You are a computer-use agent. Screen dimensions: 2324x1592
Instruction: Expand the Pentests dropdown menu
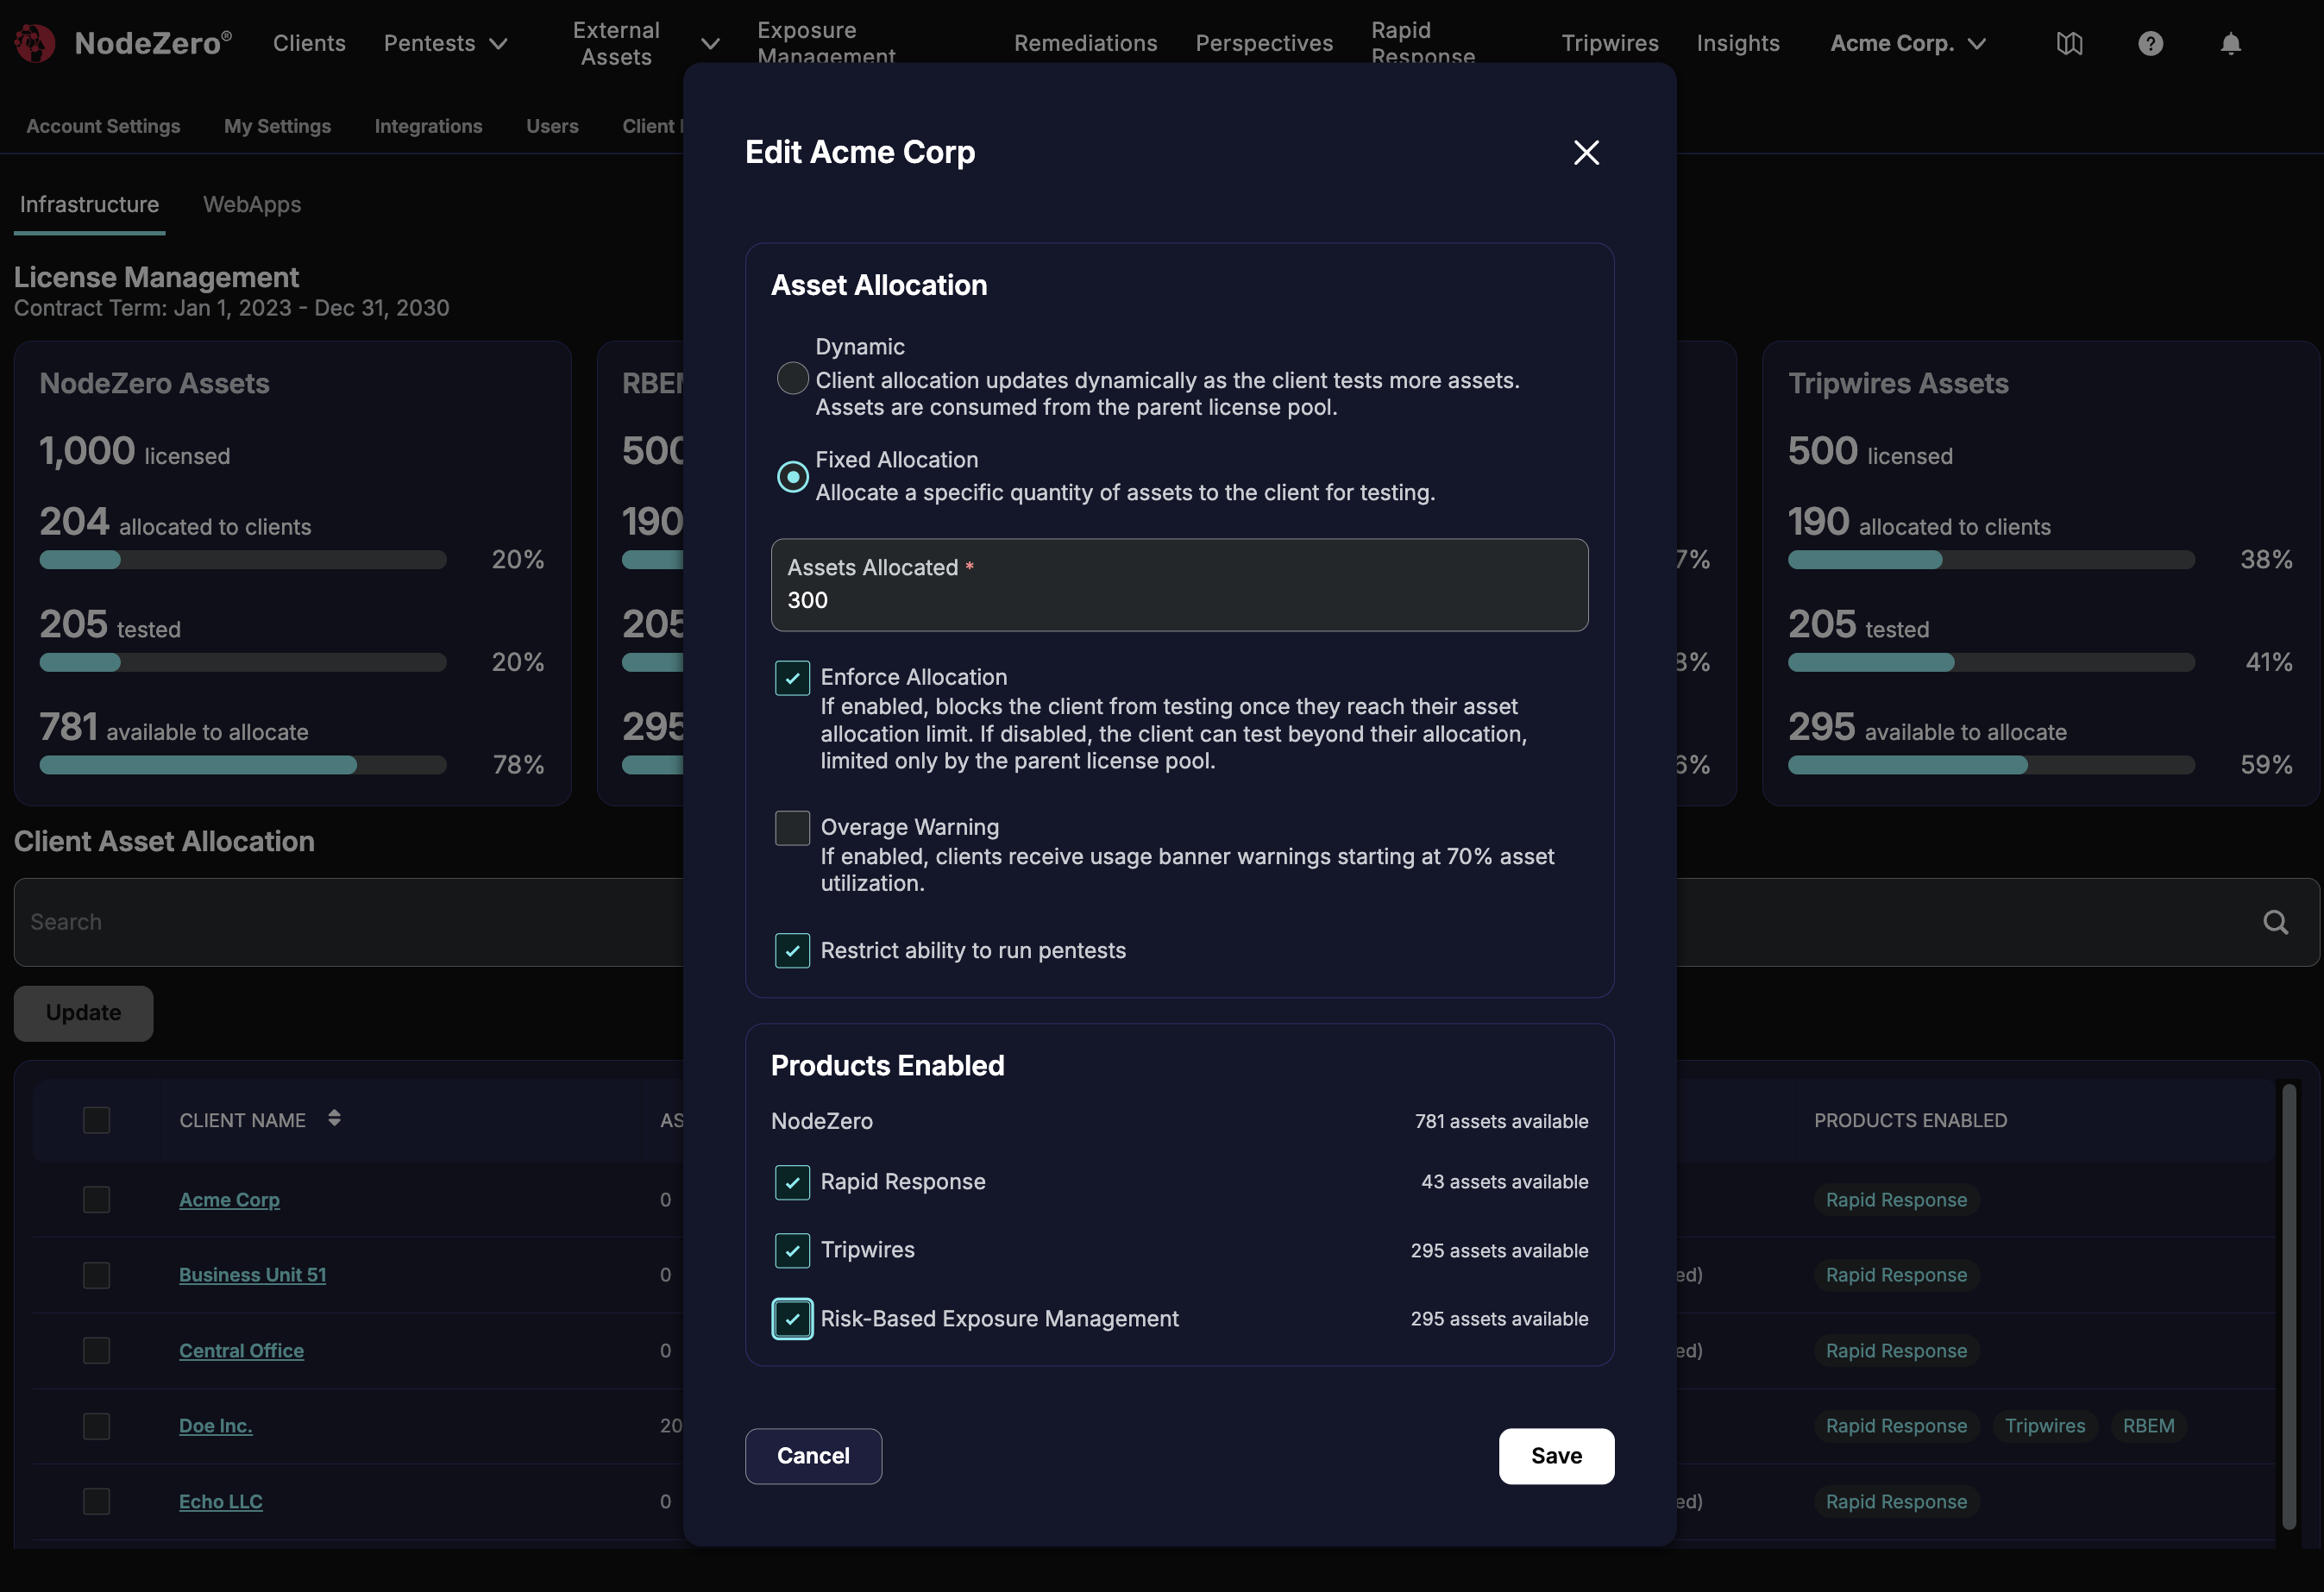pos(446,43)
